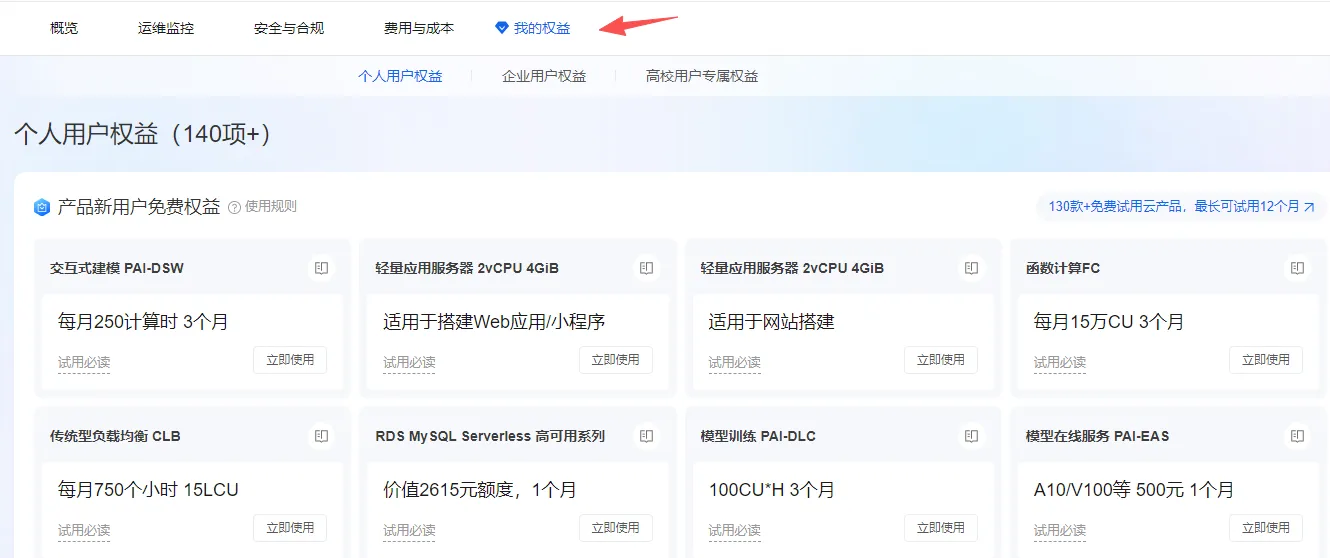Open 试用必读 on CLB card

tap(84, 530)
